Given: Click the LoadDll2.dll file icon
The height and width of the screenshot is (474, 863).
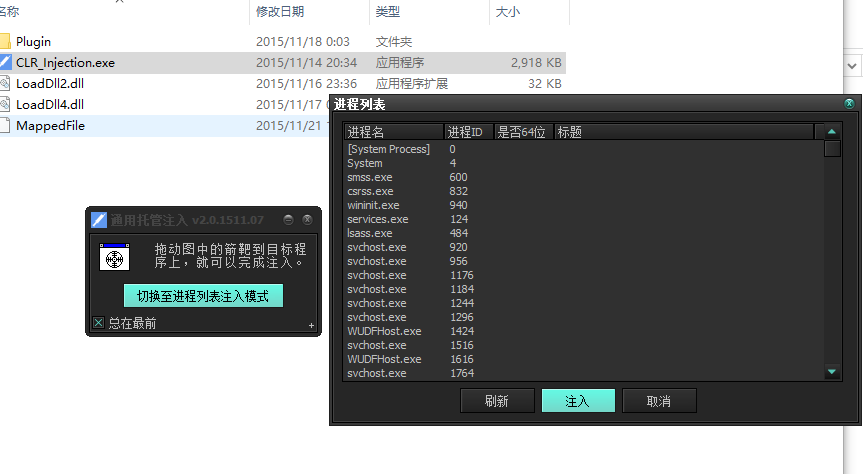Looking at the screenshot, I should 5,84.
